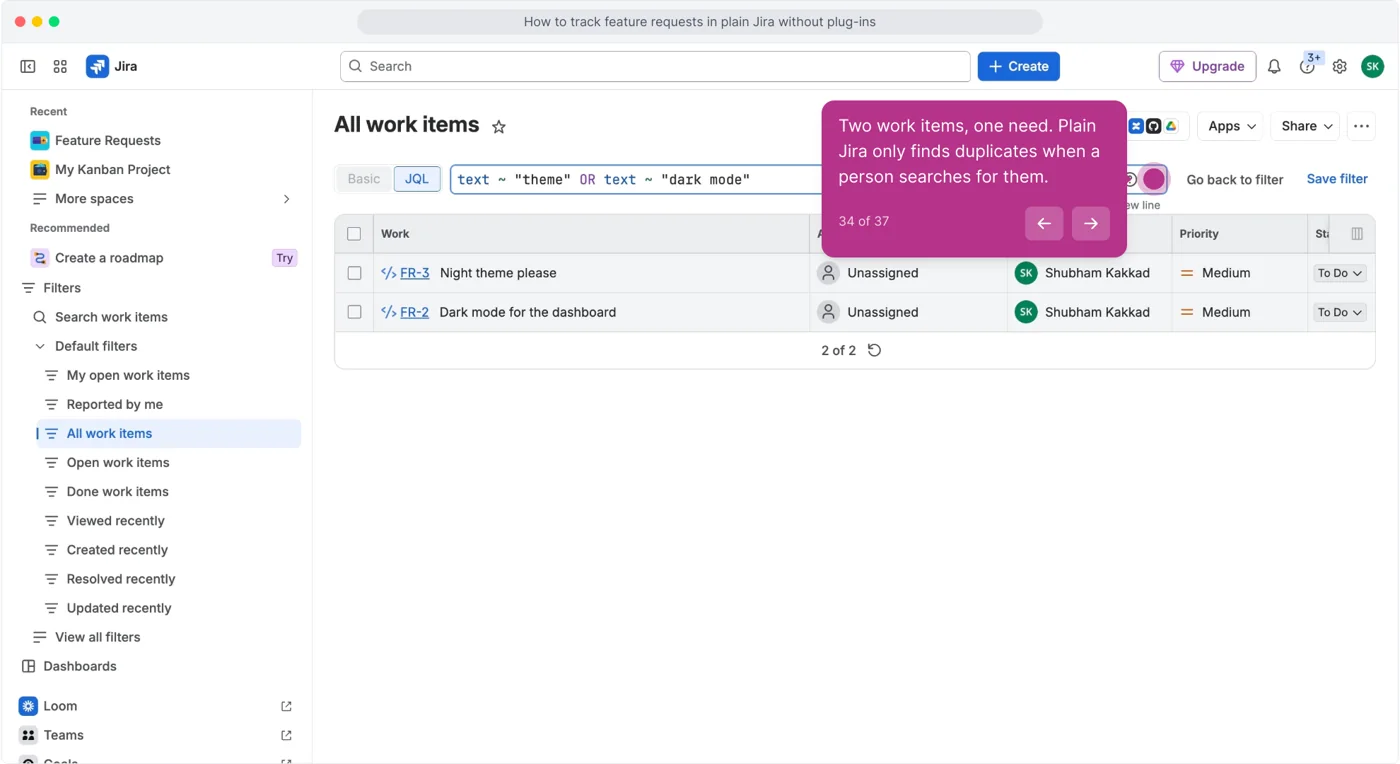The height and width of the screenshot is (764, 1400).
Task: Switch the query mode to Basic
Action: tap(364, 179)
